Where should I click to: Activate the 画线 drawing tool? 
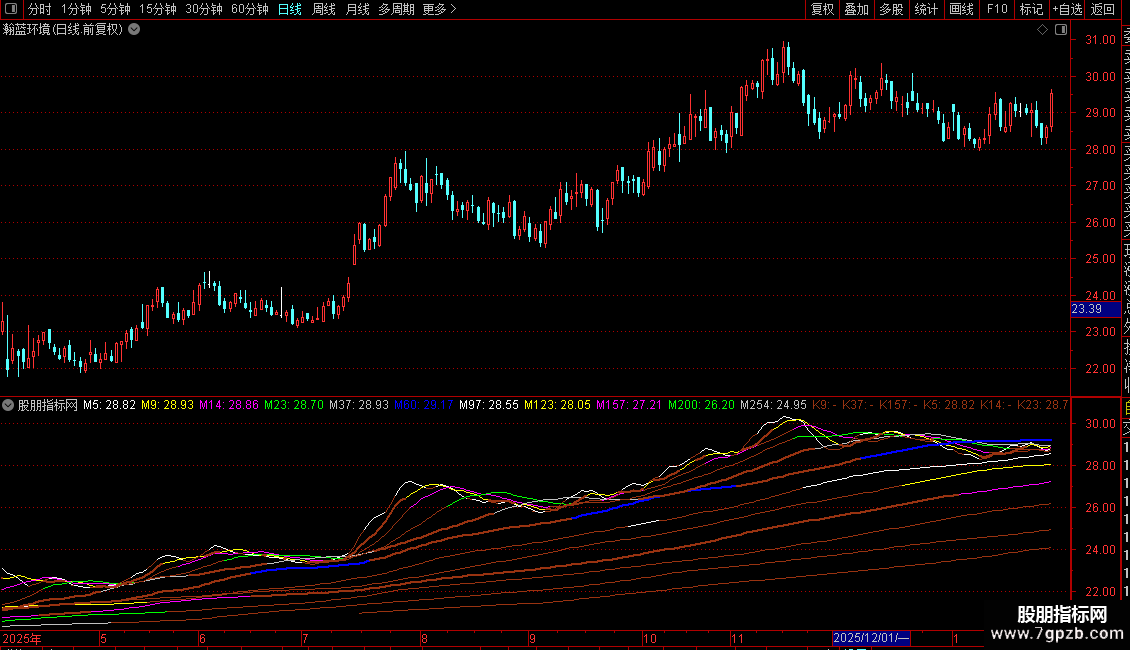[x=961, y=9]
